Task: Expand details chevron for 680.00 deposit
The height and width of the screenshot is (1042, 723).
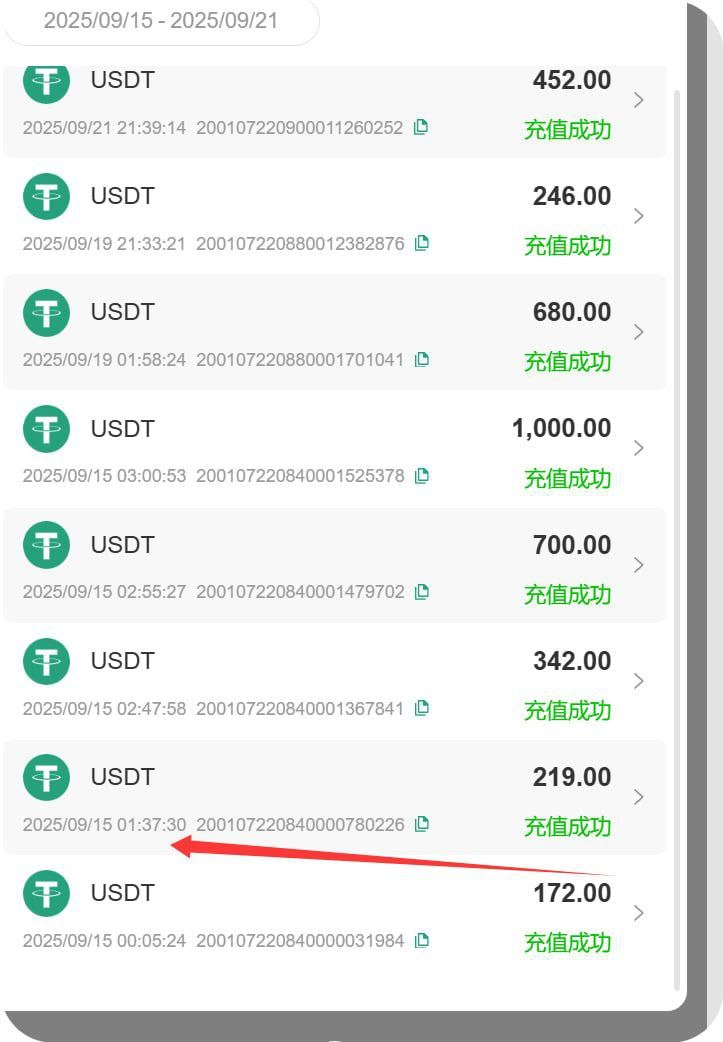Action: (x=639, y=332)
